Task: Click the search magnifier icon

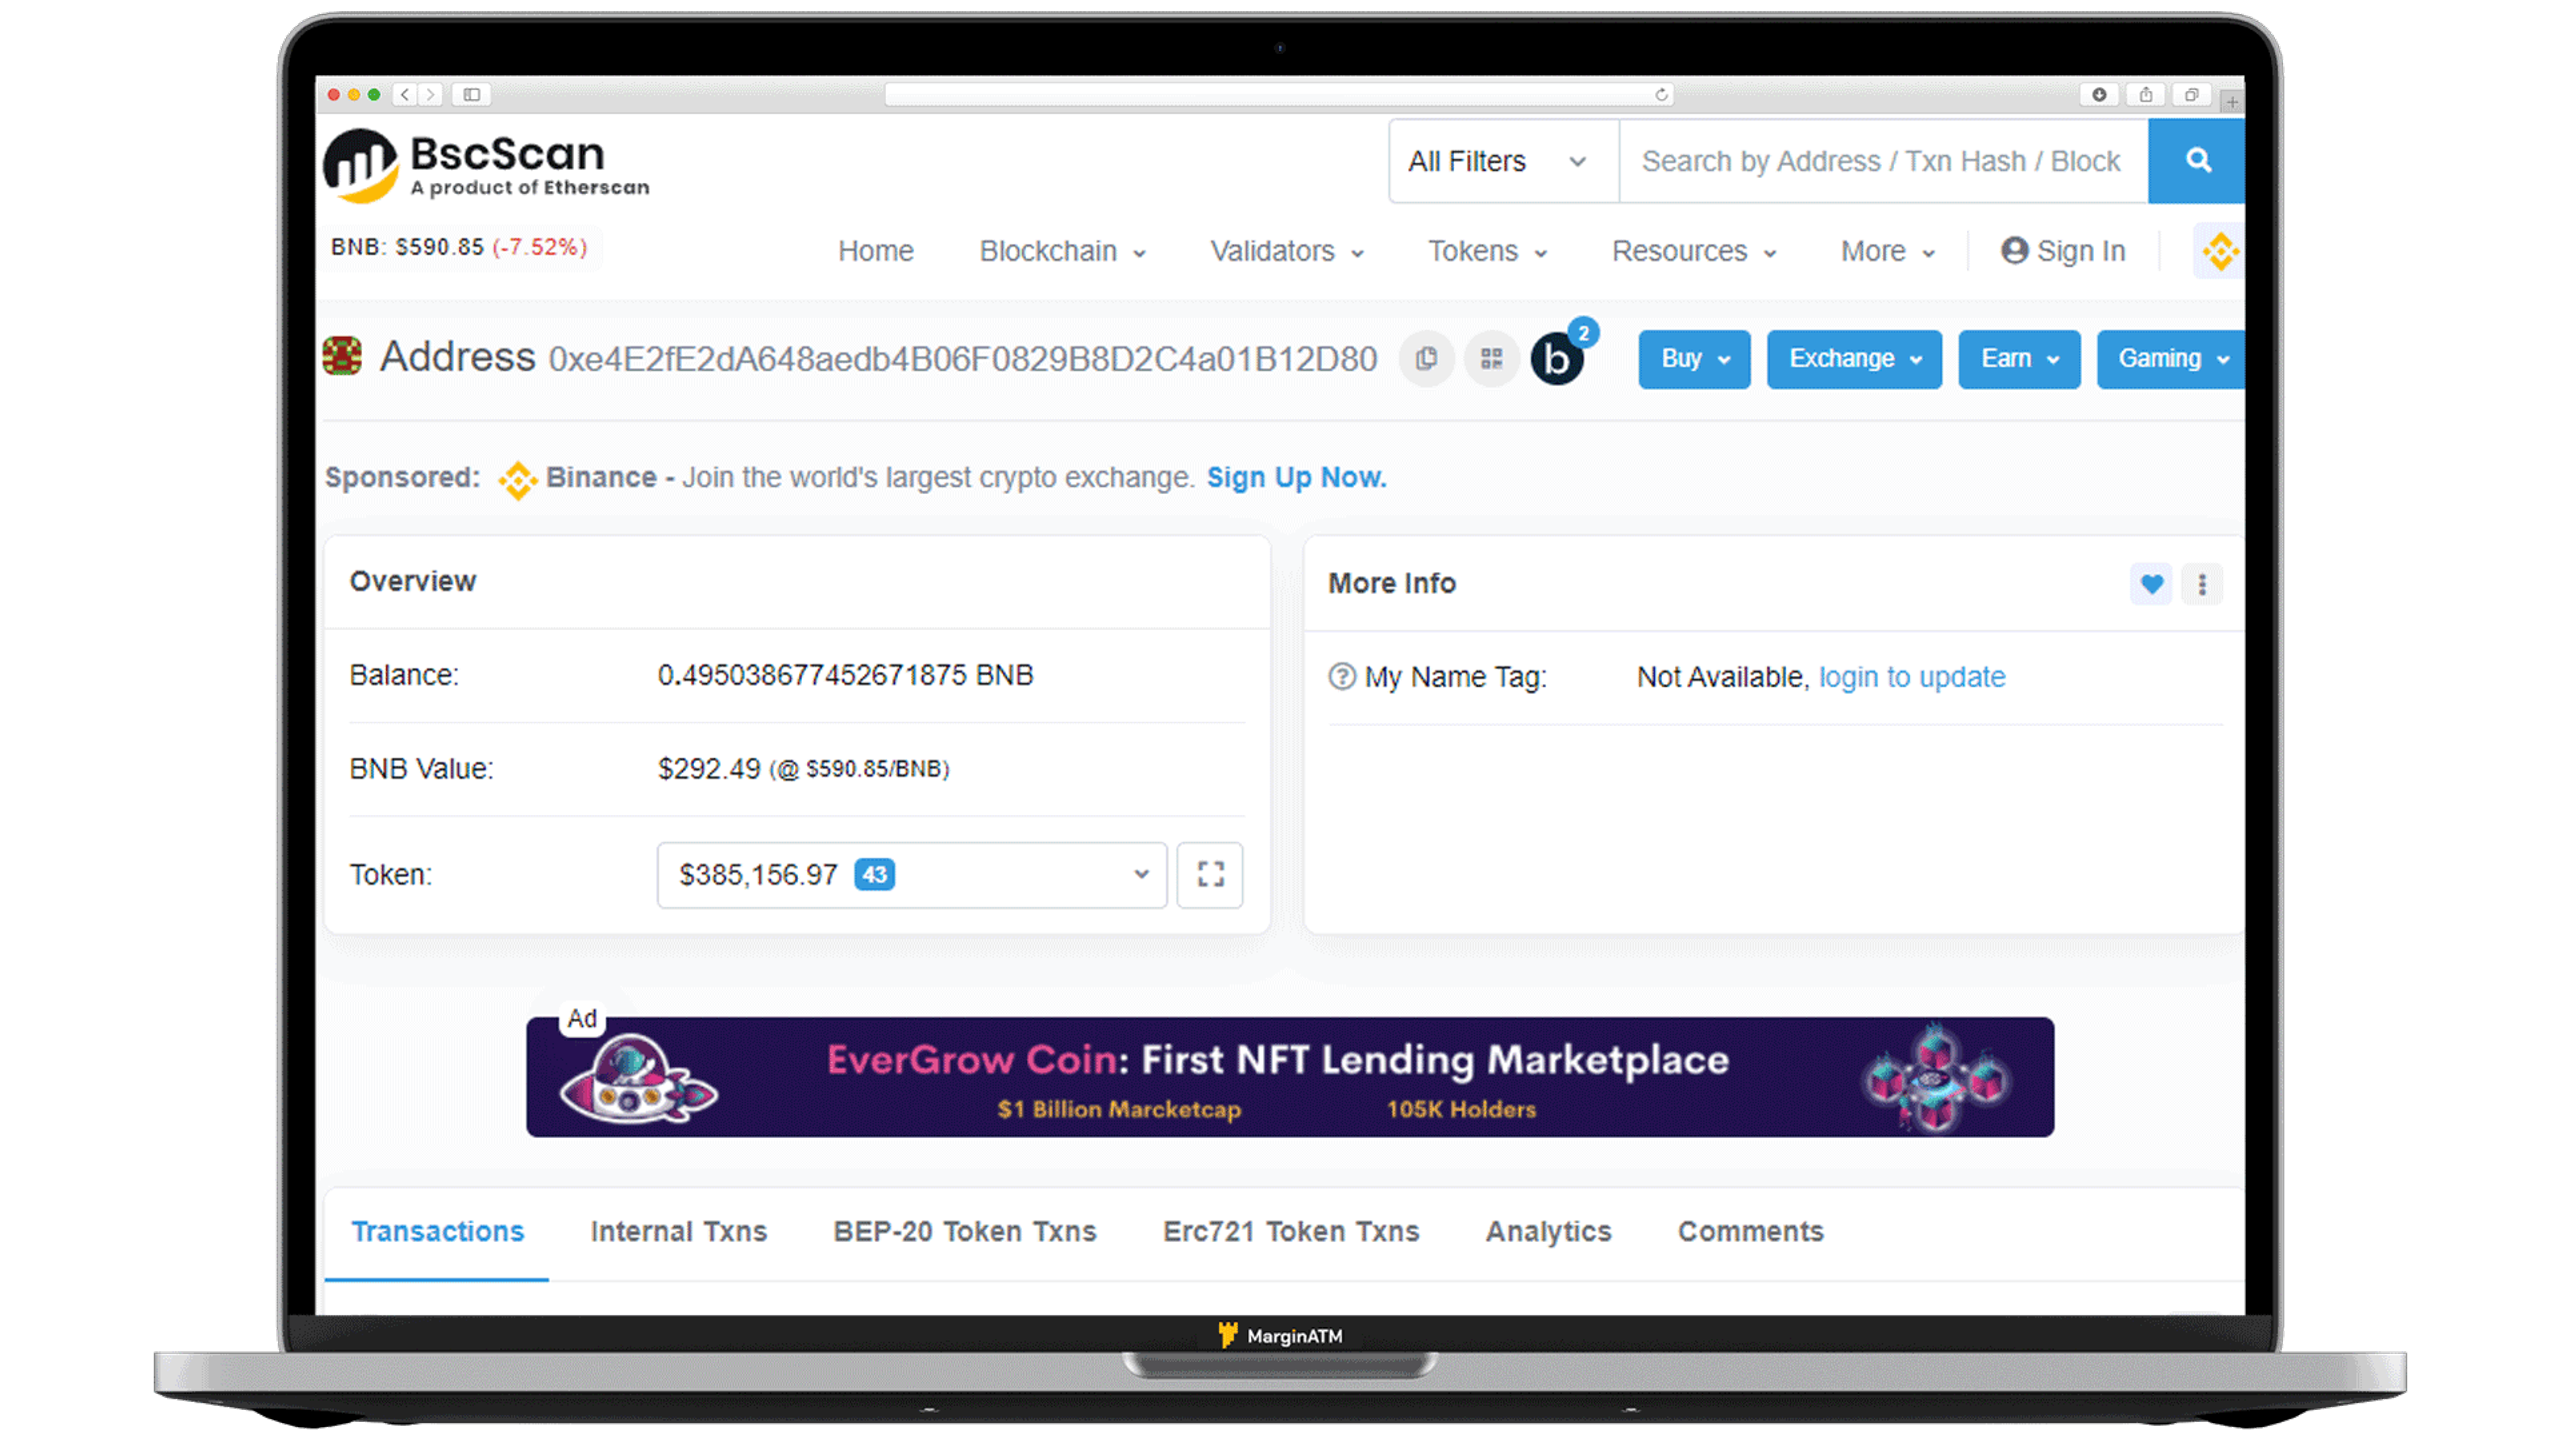Action: [2196, 162]
